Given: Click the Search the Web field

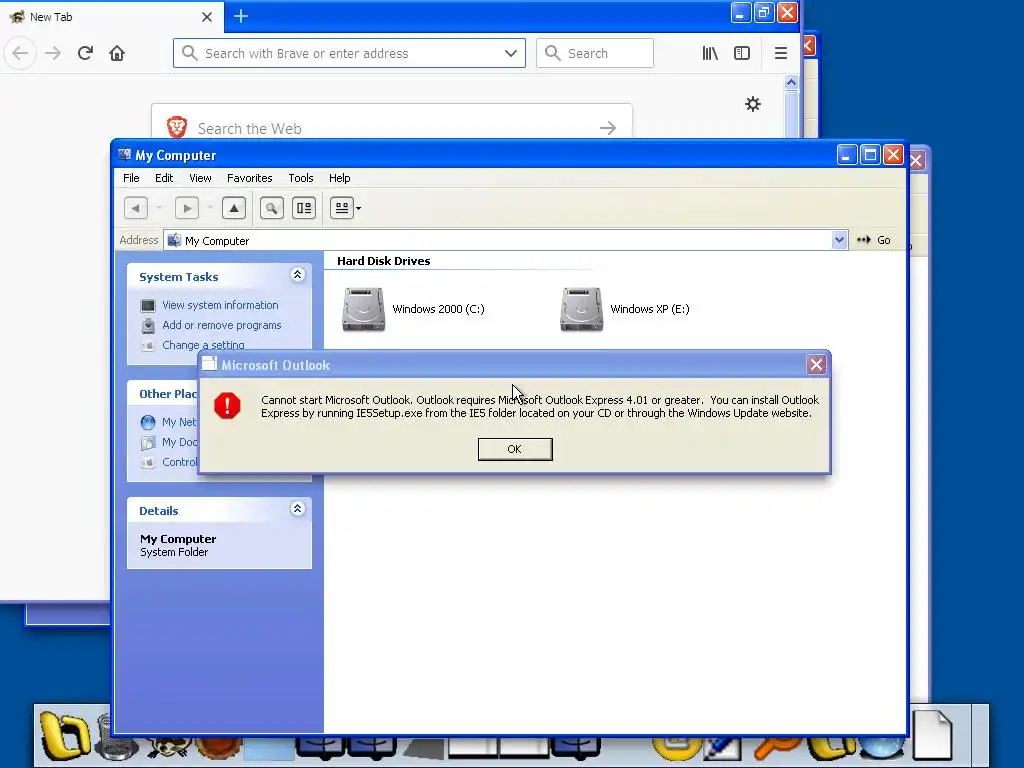Looking at the screenshot, I should (392, 122).
